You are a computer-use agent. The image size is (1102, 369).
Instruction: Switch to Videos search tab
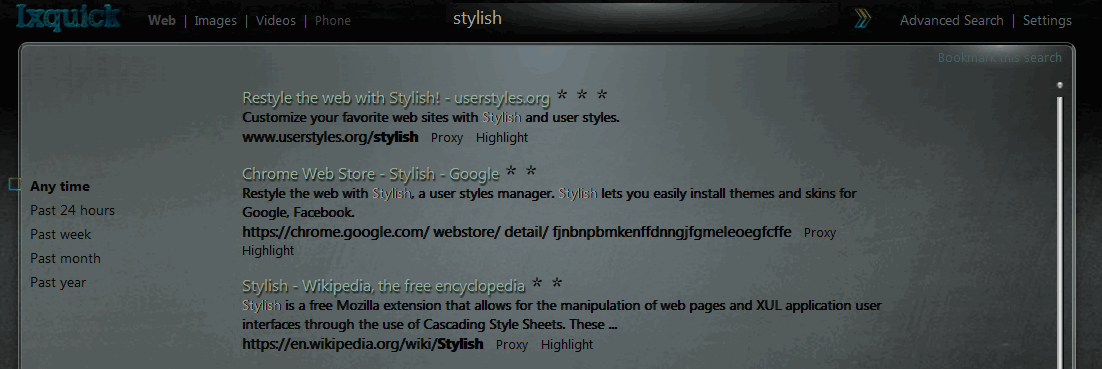coord(276,20)
